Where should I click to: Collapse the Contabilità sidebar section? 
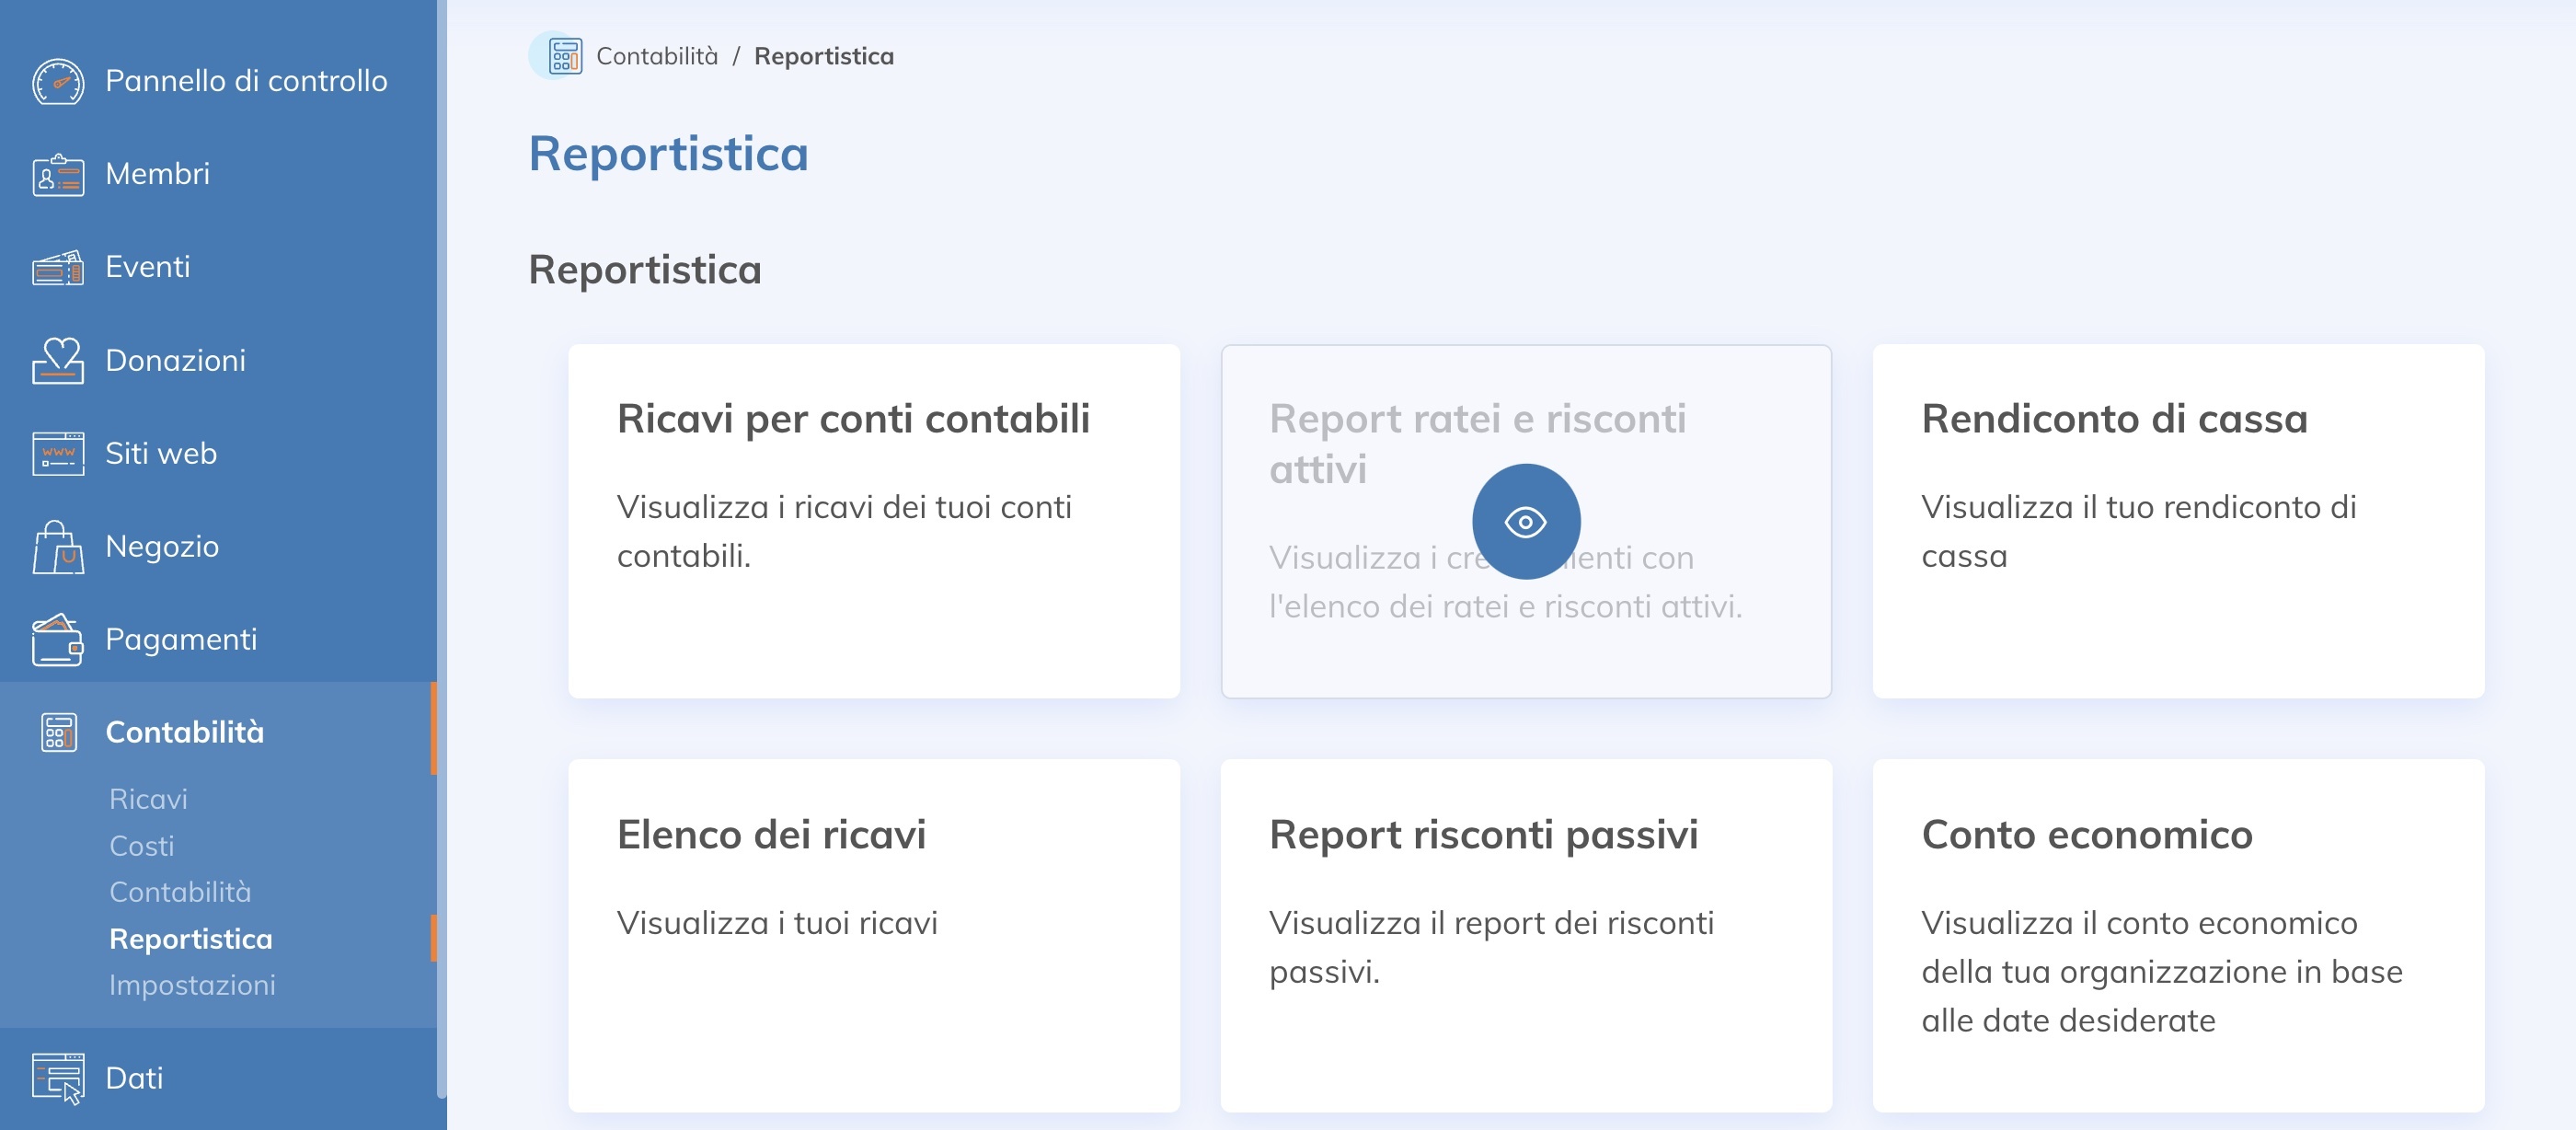(185, 732)
